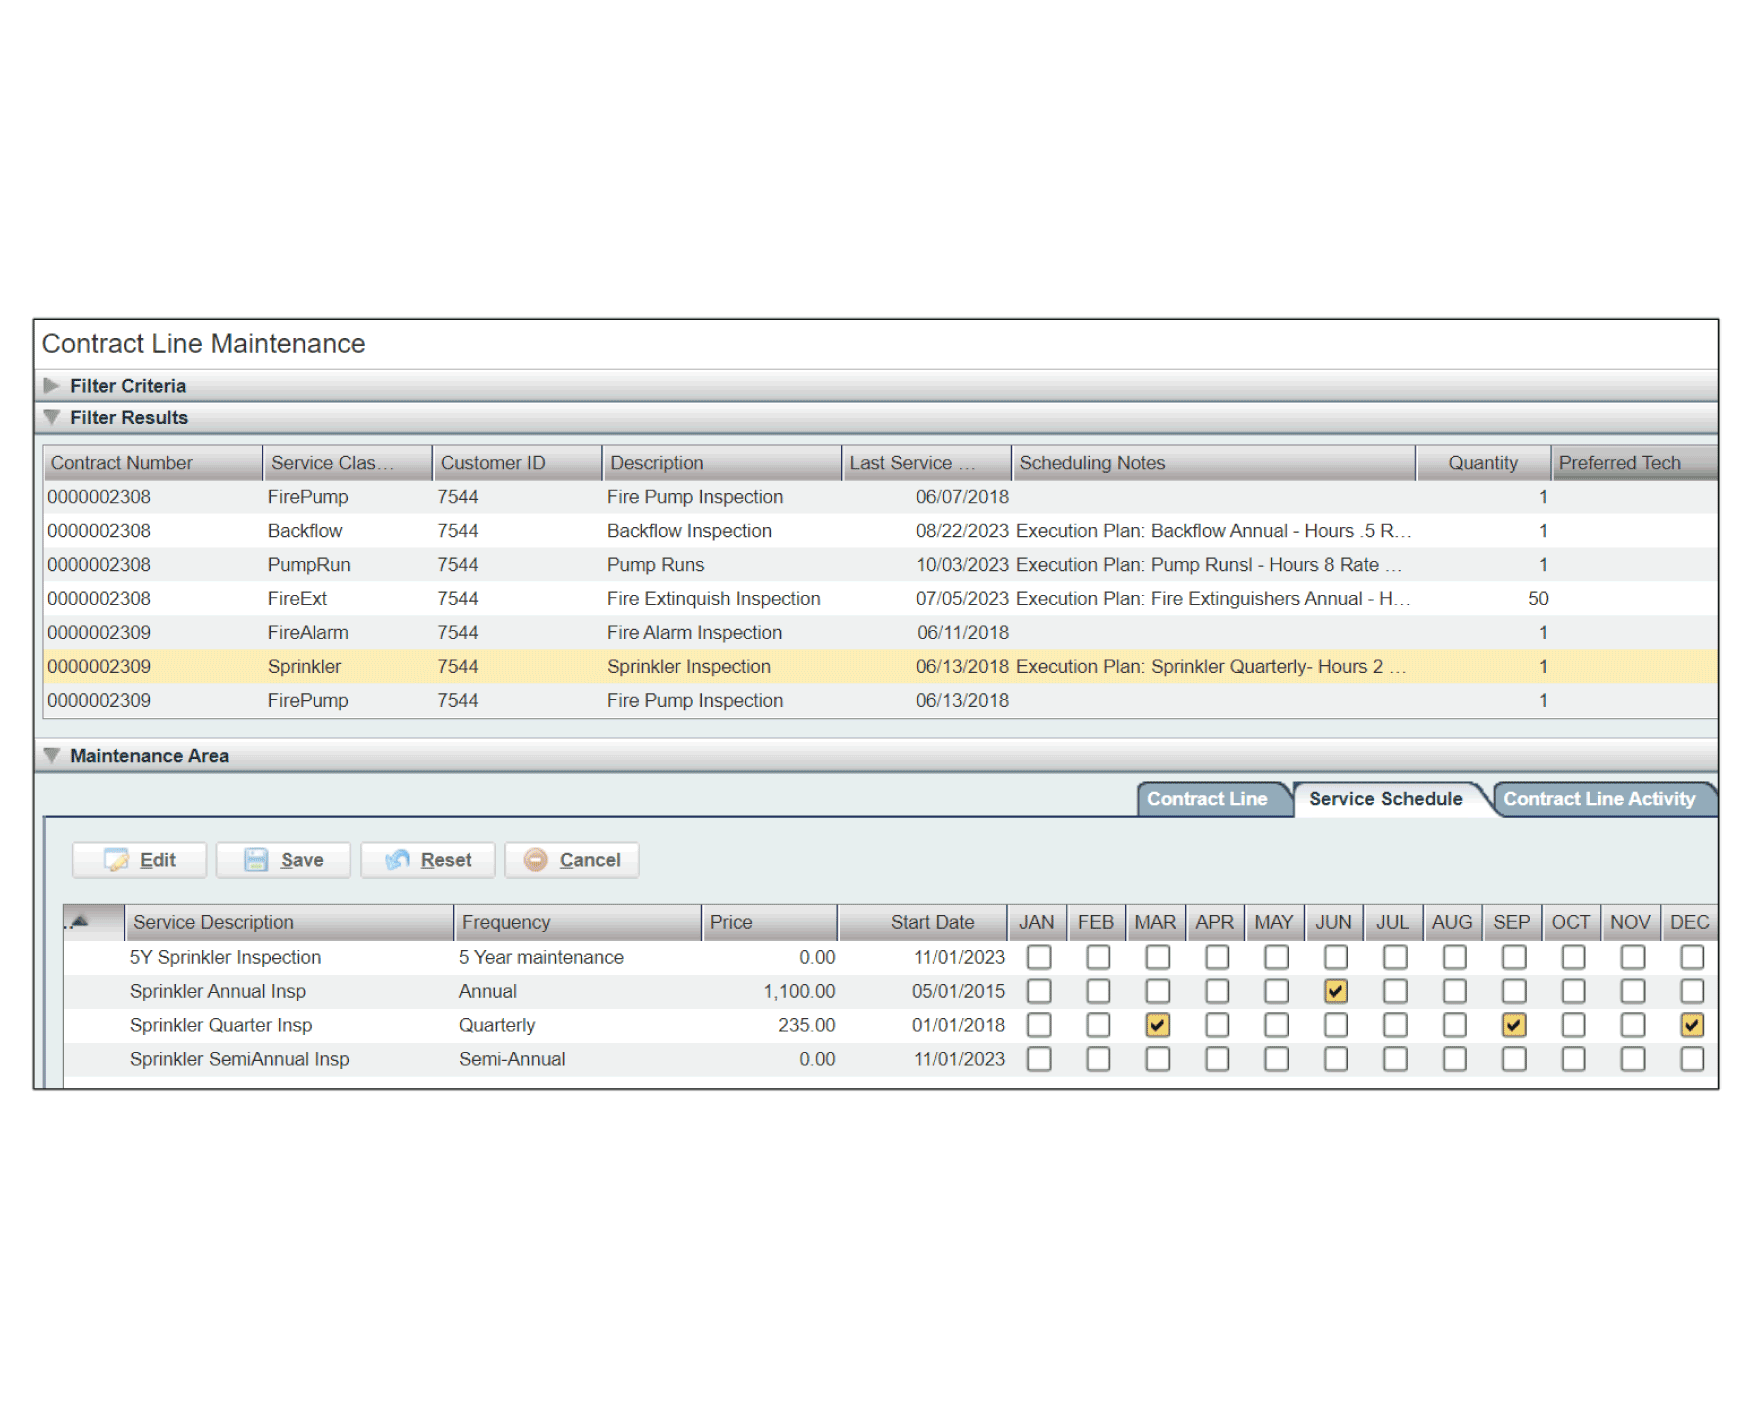1751x1406 pixels.
Task: Click the Cancel red circle icon
Action: coord(536,860)
